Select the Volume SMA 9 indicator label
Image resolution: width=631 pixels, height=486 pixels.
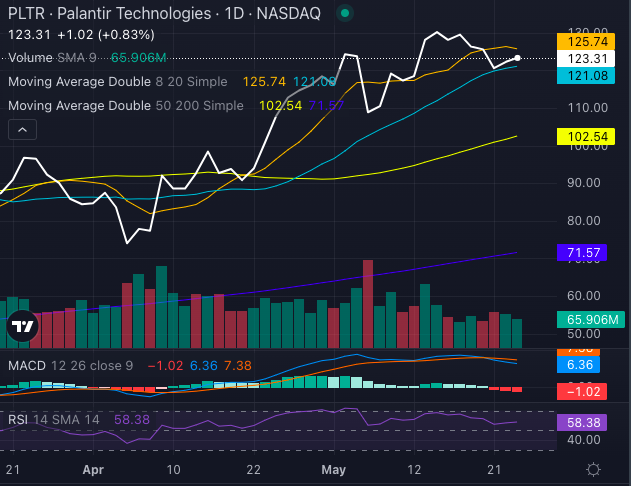[x=52, y=58]
